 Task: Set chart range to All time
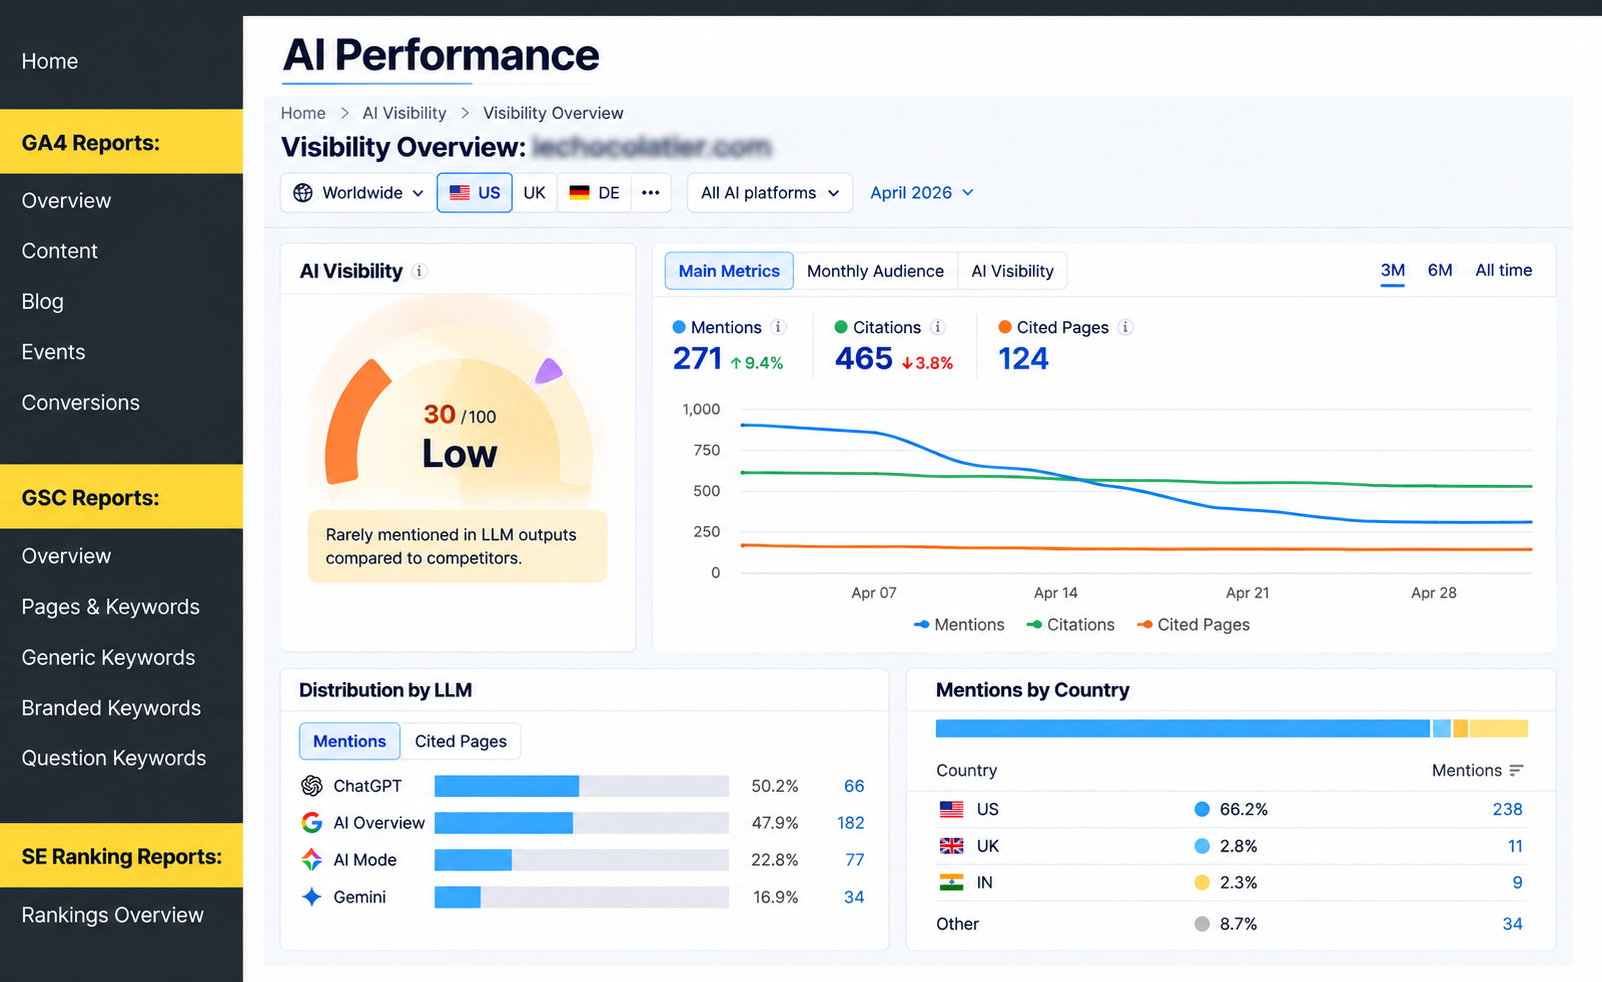(x=1504, y=271)
